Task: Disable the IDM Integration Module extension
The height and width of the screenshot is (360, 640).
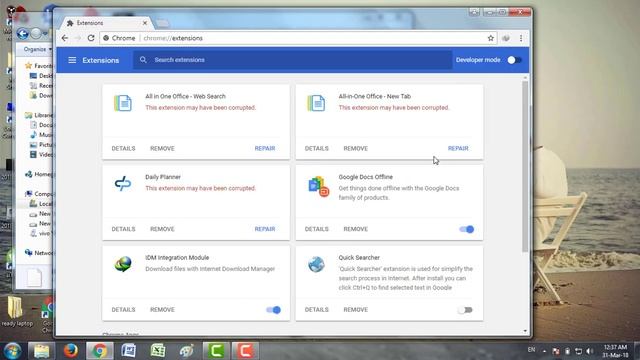Action: pos(273,310)
